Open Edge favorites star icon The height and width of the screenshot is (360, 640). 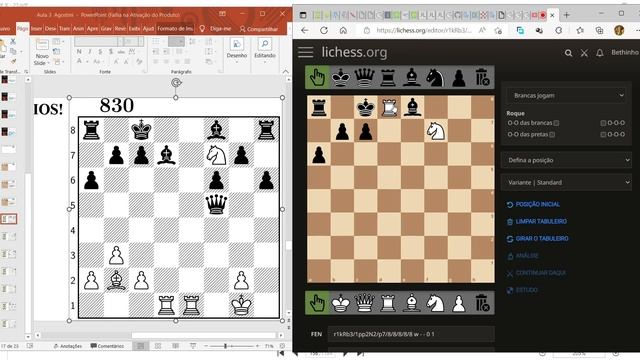[580, 30]
